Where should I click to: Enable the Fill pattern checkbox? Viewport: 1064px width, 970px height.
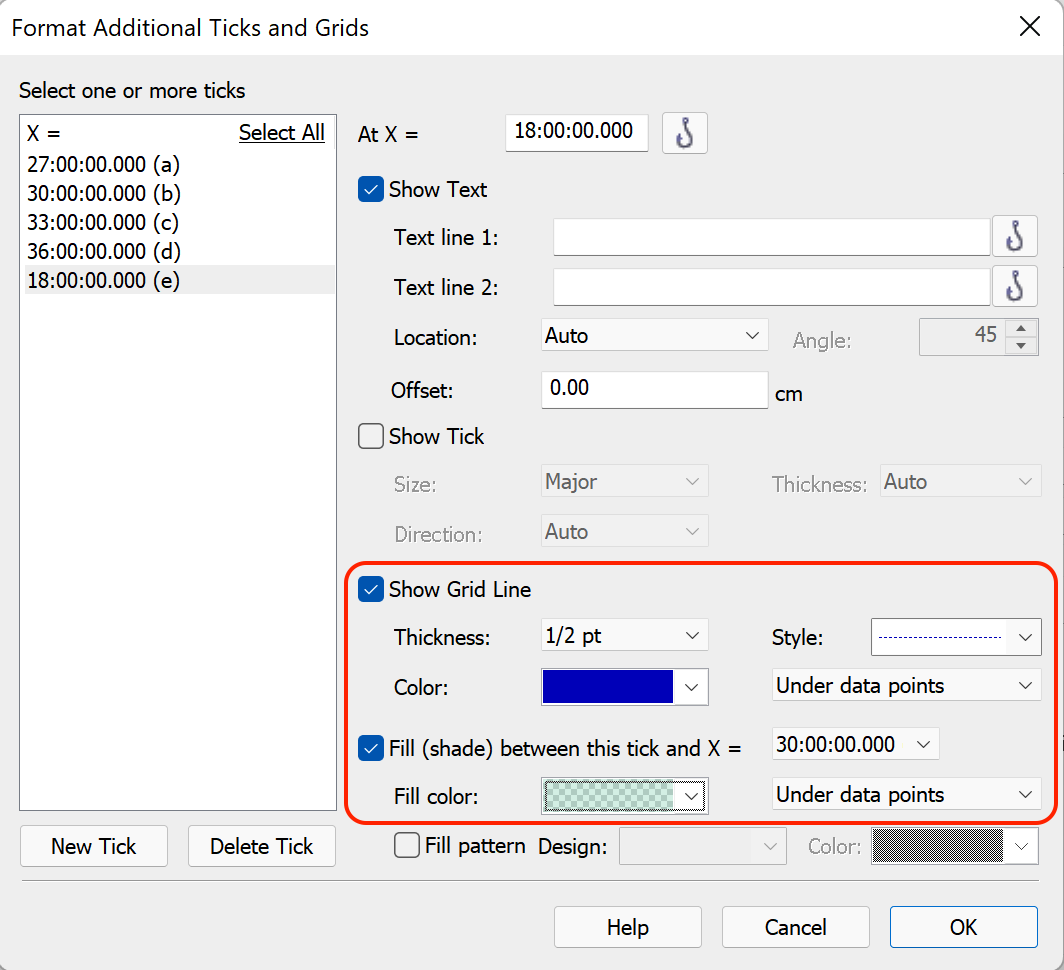[x=408, y=846]
